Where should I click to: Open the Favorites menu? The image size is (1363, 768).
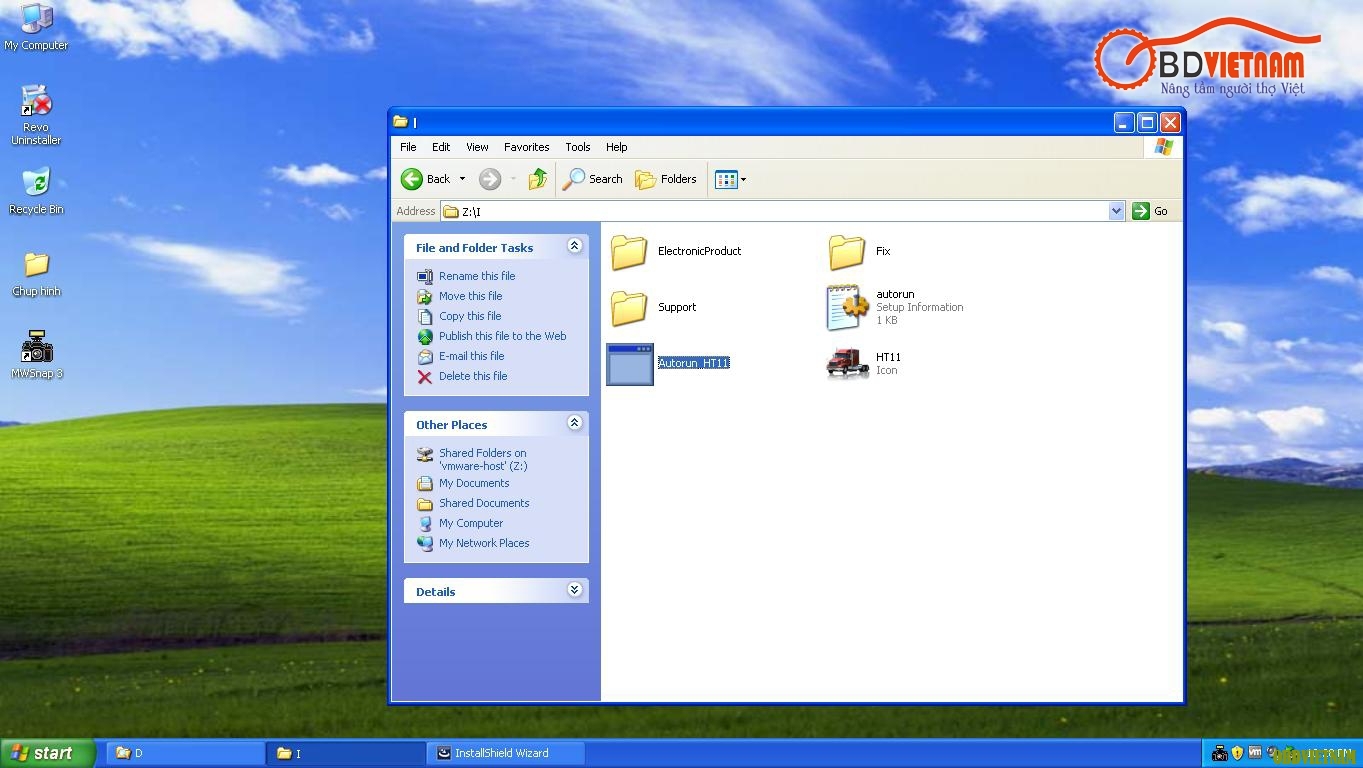pos(526,147)
